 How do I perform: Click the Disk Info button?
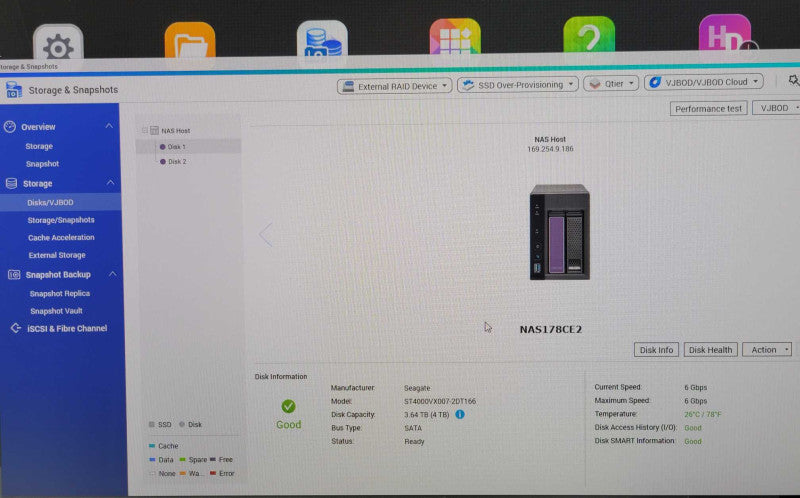[656, 350]
